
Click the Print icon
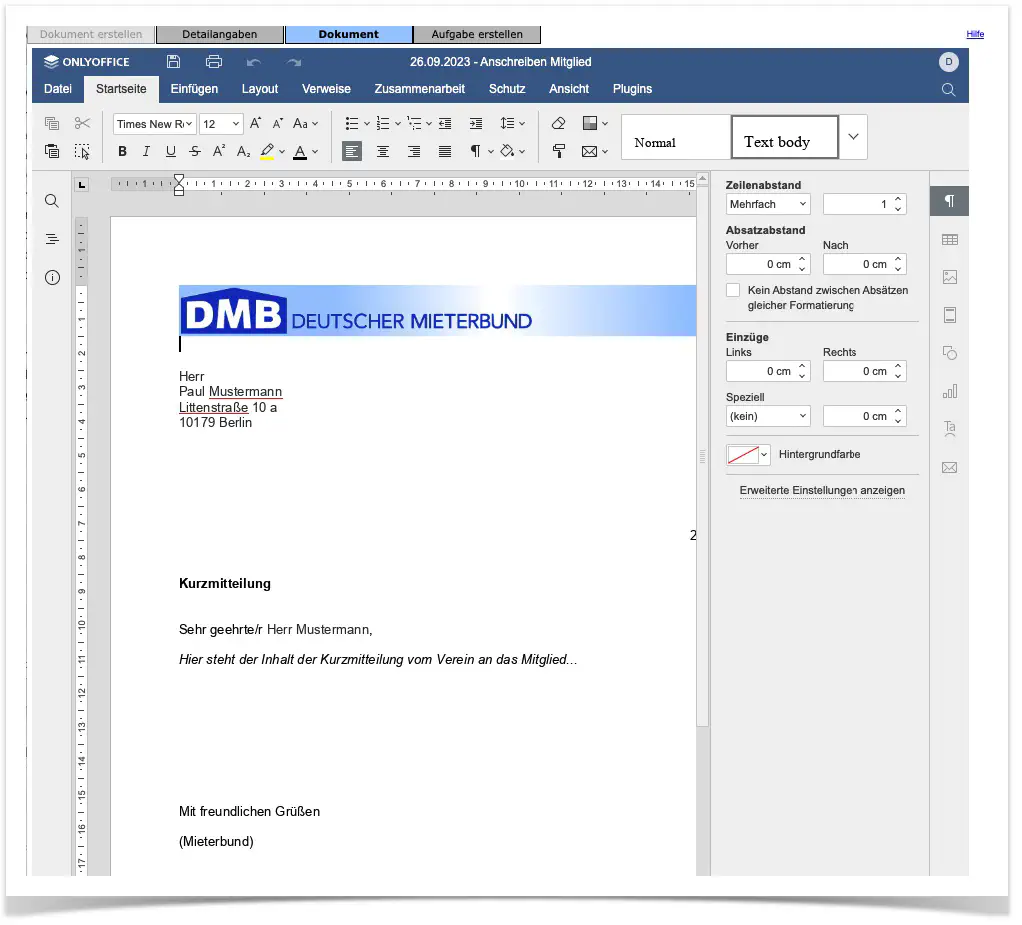(x=213, y=62)
